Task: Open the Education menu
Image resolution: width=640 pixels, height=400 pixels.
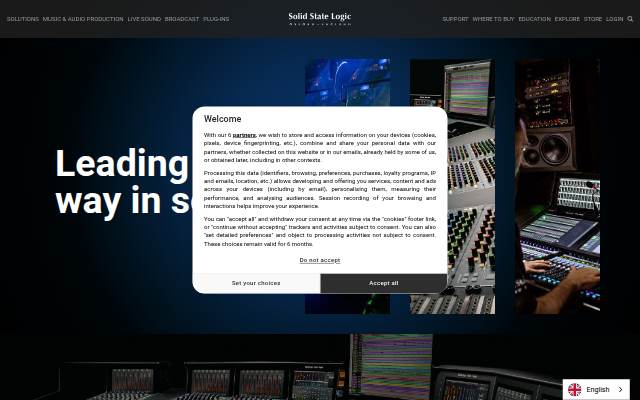Action: pos(534,19)
